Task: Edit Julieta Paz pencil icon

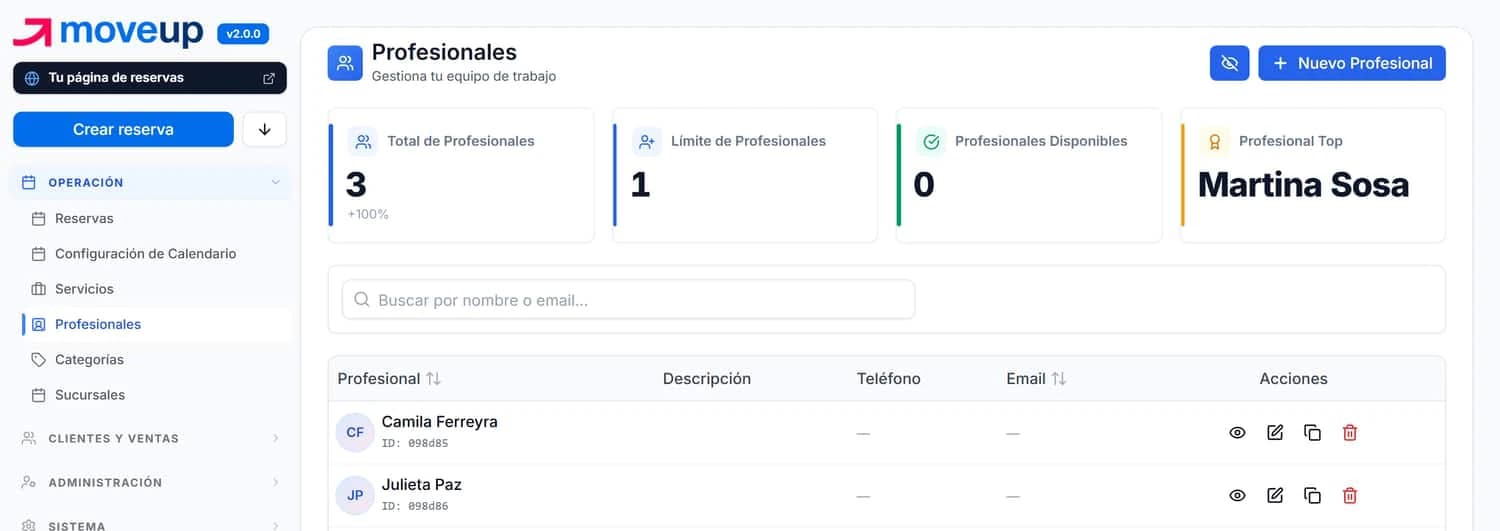Action: tap(1275, 495)
